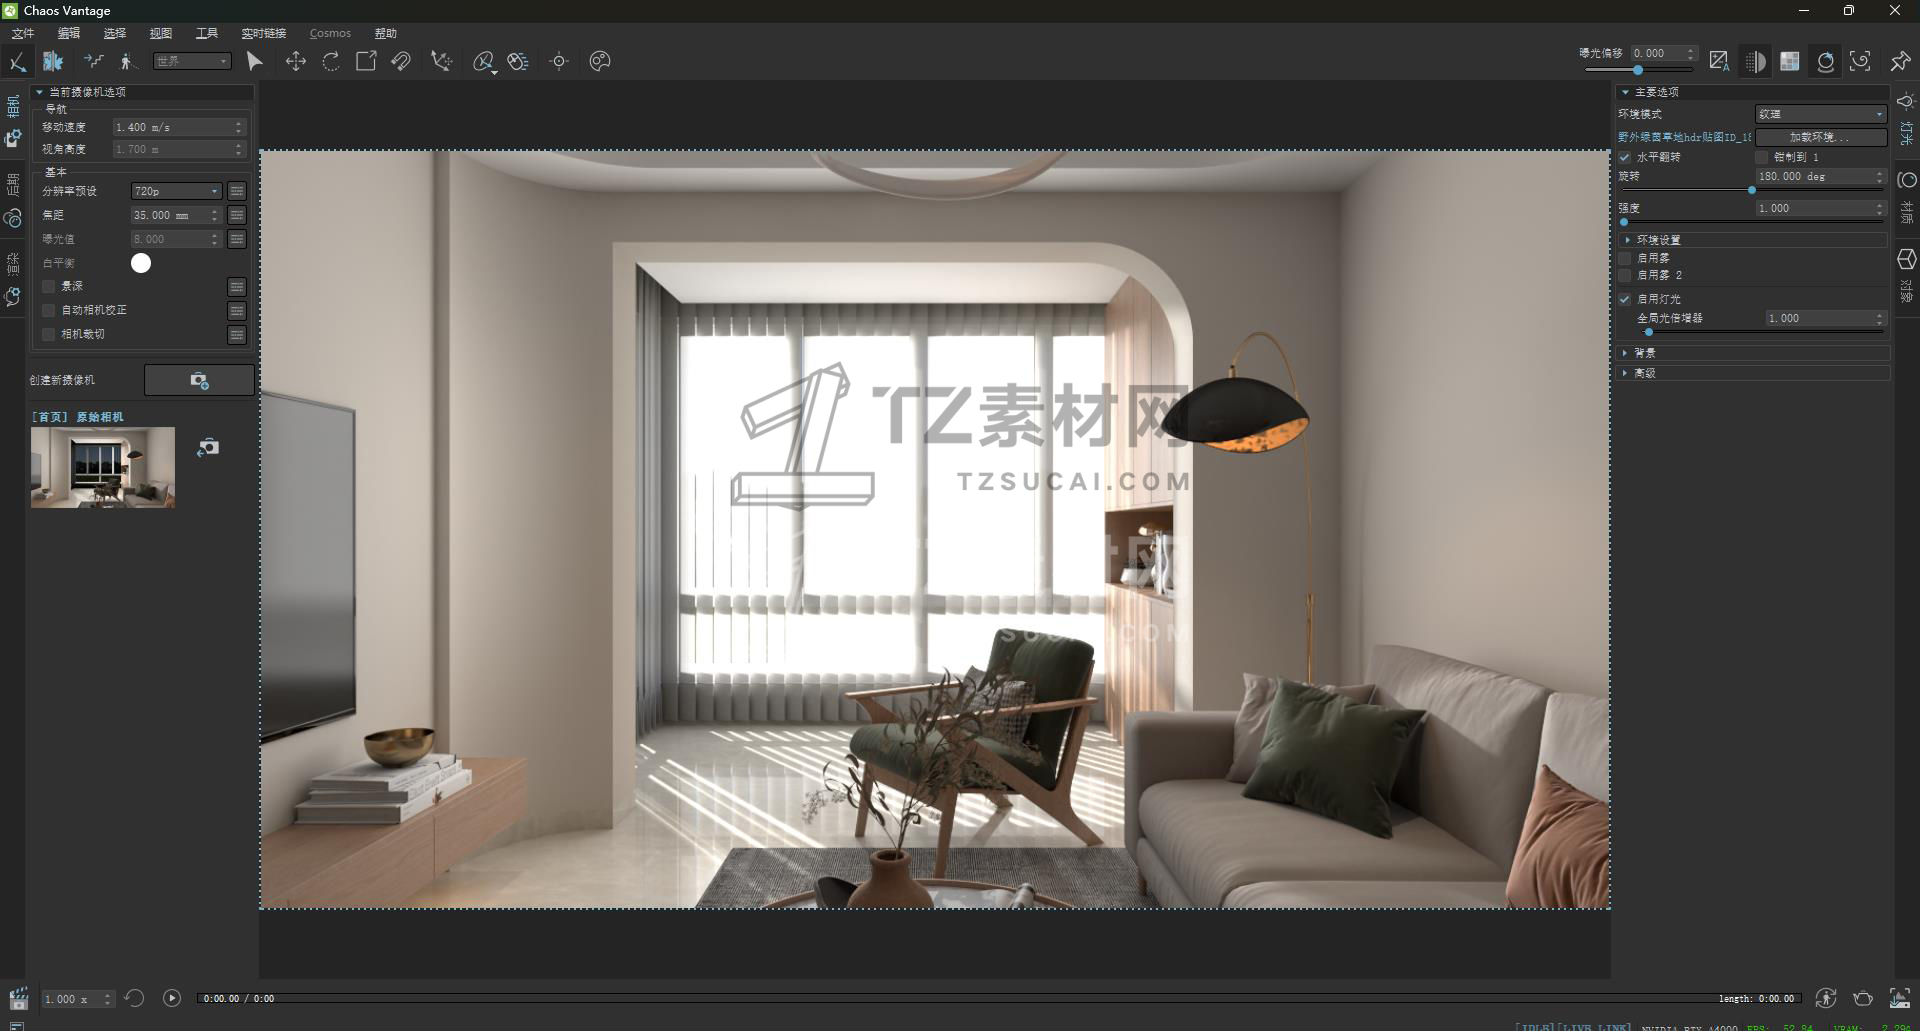This screenshot has width=1920, height=1031.
Task: Open the 实时链接 menu
Action: coord(264,33)
